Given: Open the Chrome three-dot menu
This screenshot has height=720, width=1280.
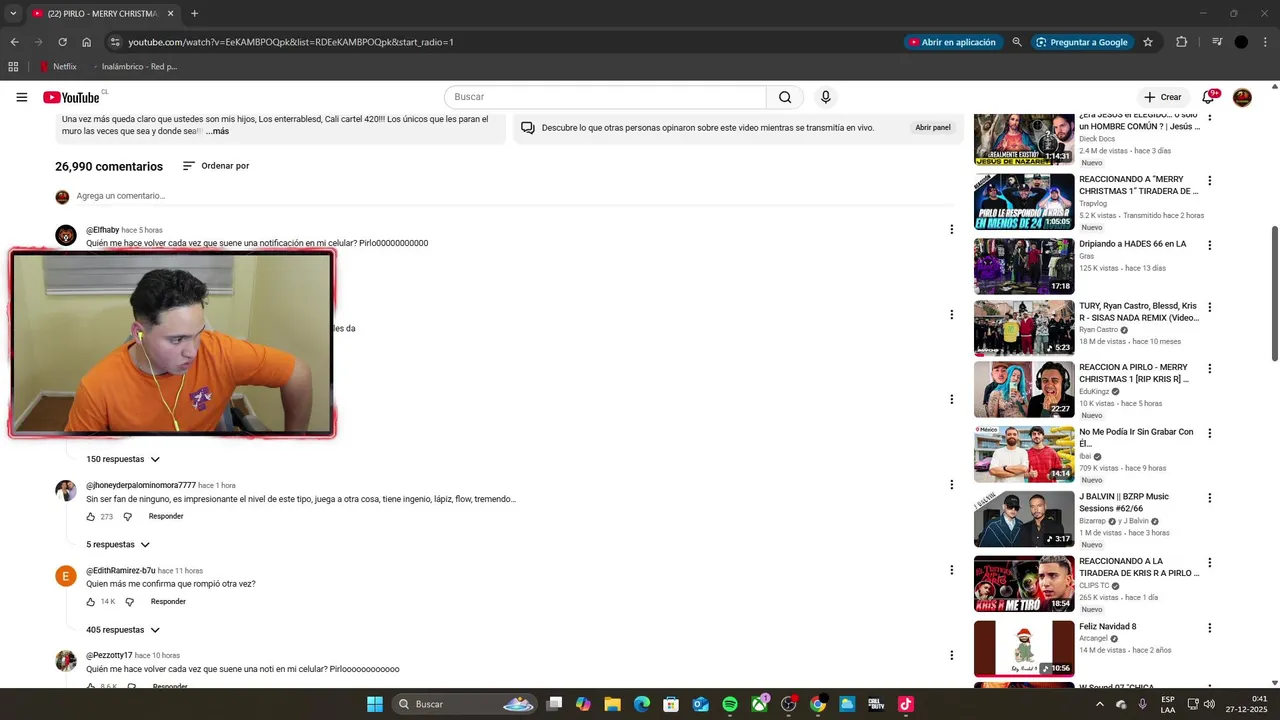Looking at the screenshot, I should point(1265,42).
